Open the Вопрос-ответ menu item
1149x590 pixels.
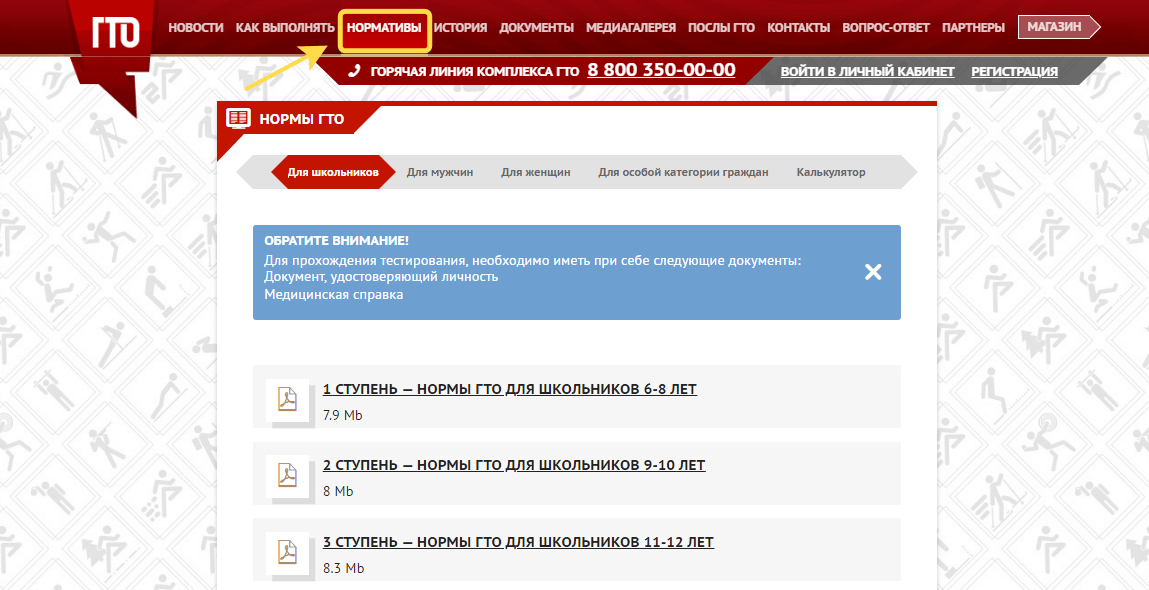pyautogui.click(x=886, y=28)
